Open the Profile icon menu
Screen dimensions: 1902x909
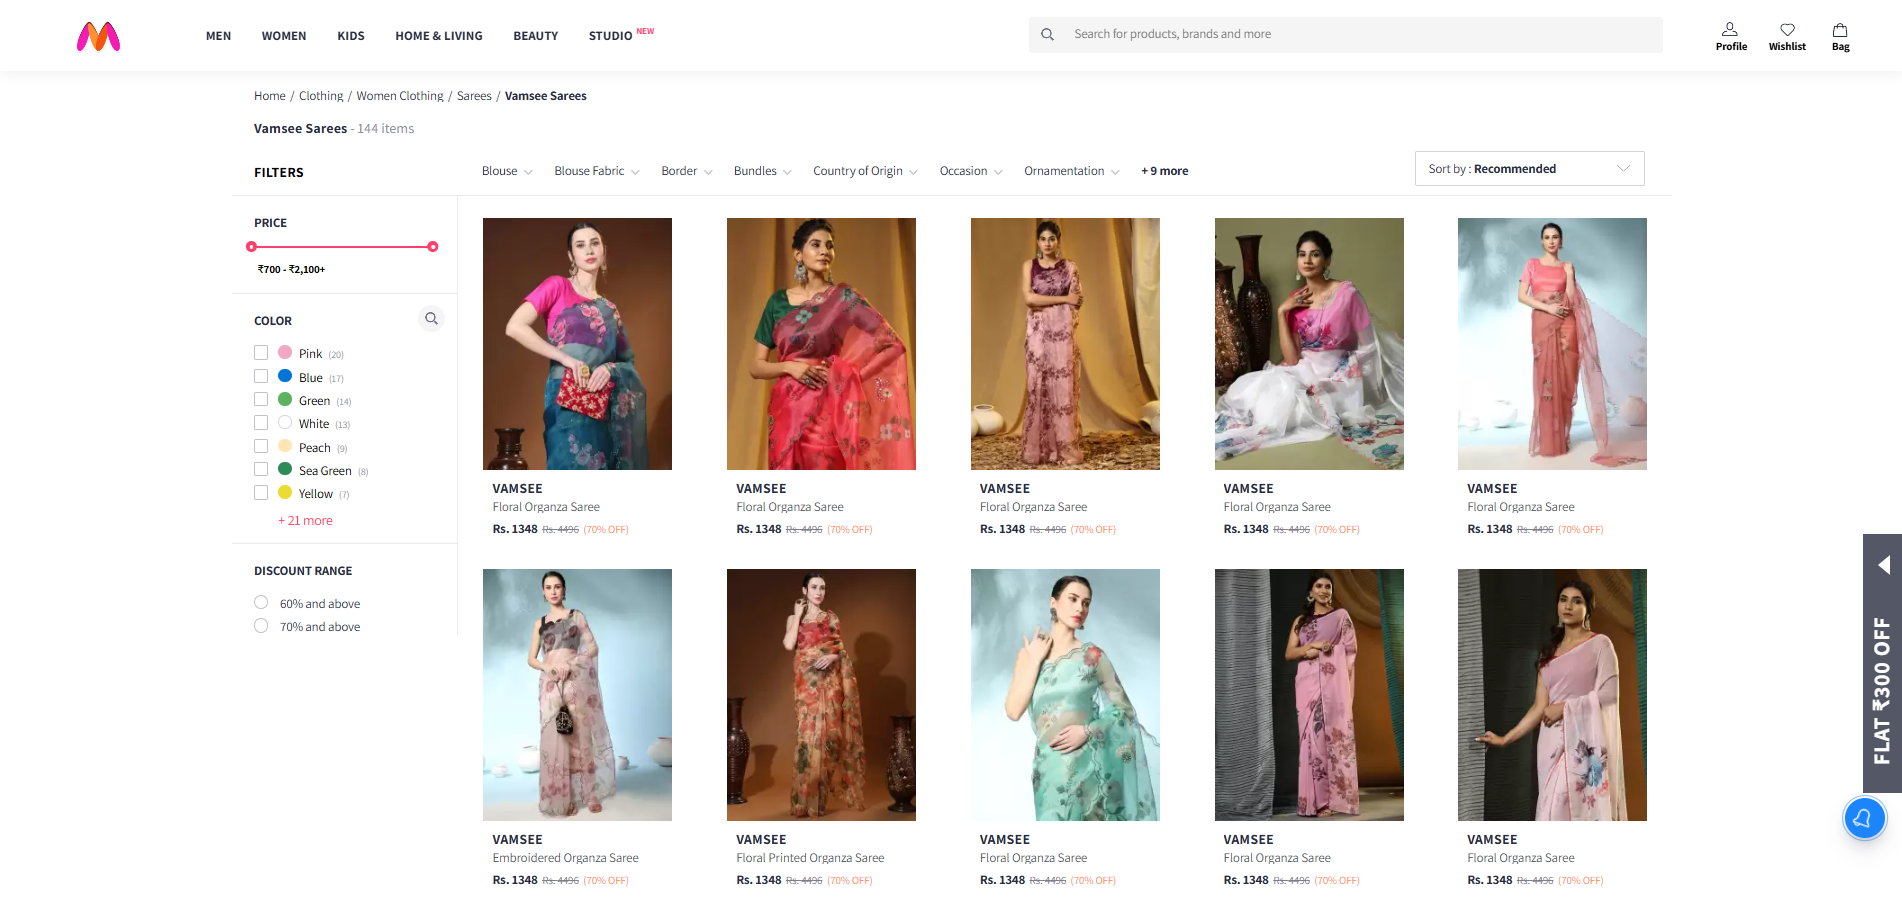pyautogui.click(x=1730, y=30)
